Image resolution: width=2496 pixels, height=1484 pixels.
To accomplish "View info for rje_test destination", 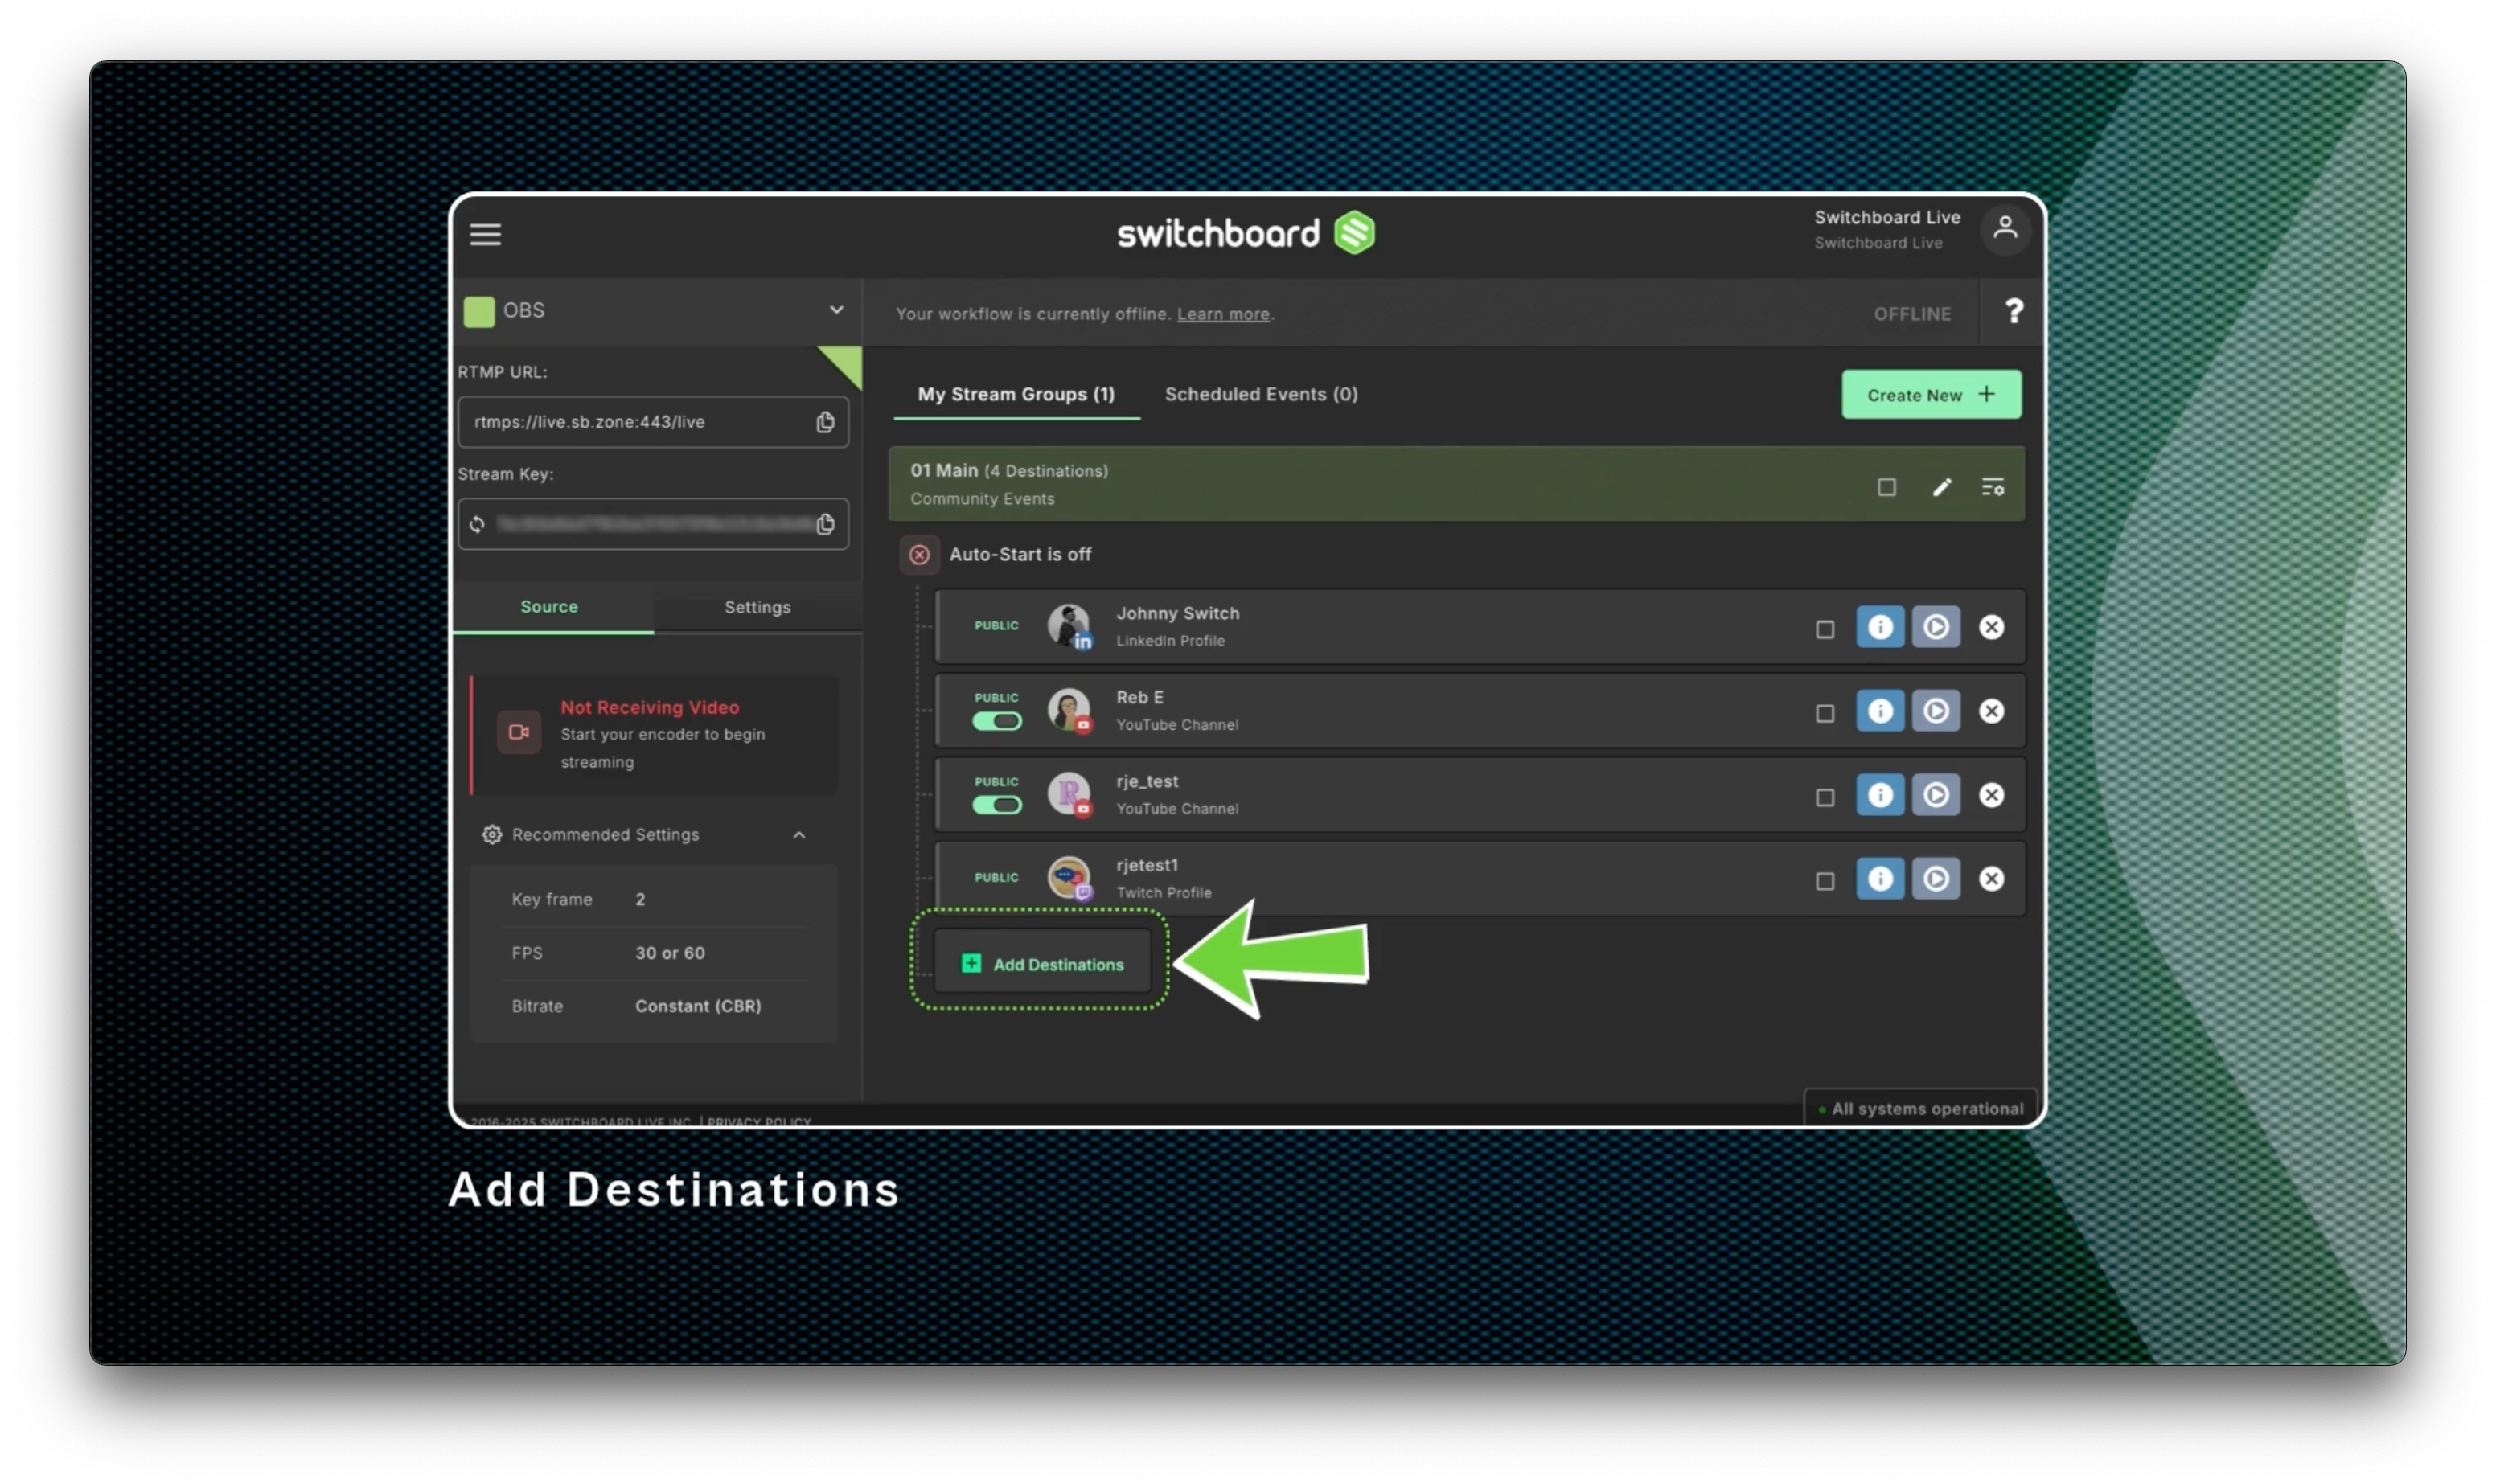I will [x=1879, y=795].
